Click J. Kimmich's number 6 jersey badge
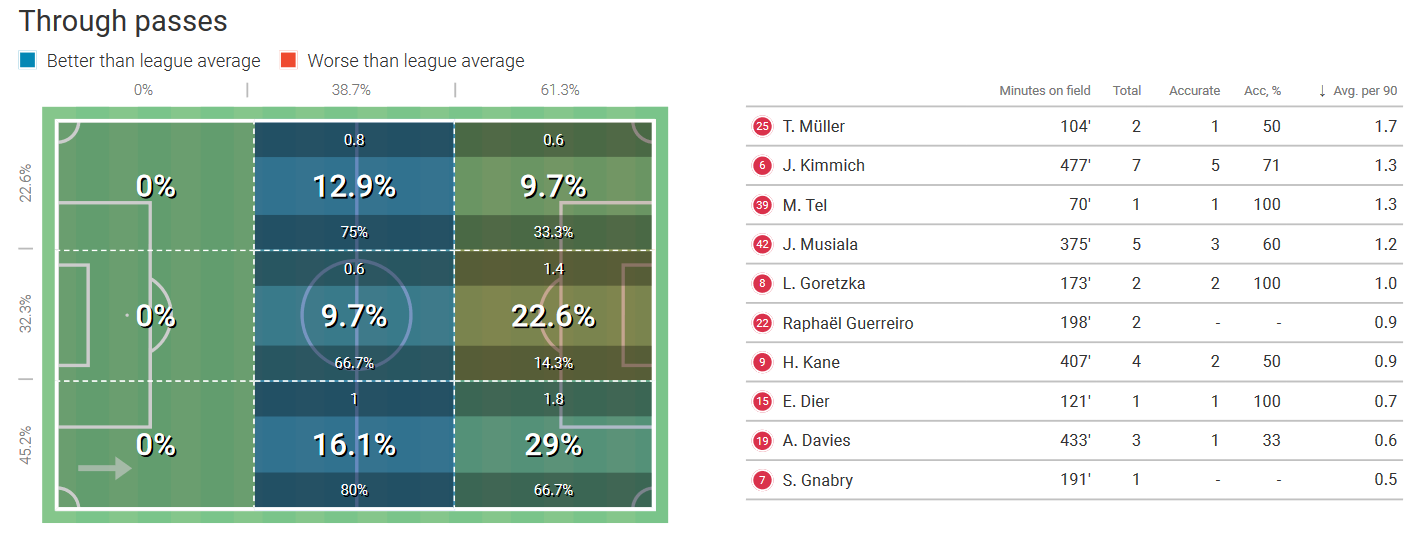The height and width of the screenshot is (537, 1412). (763, 166)
